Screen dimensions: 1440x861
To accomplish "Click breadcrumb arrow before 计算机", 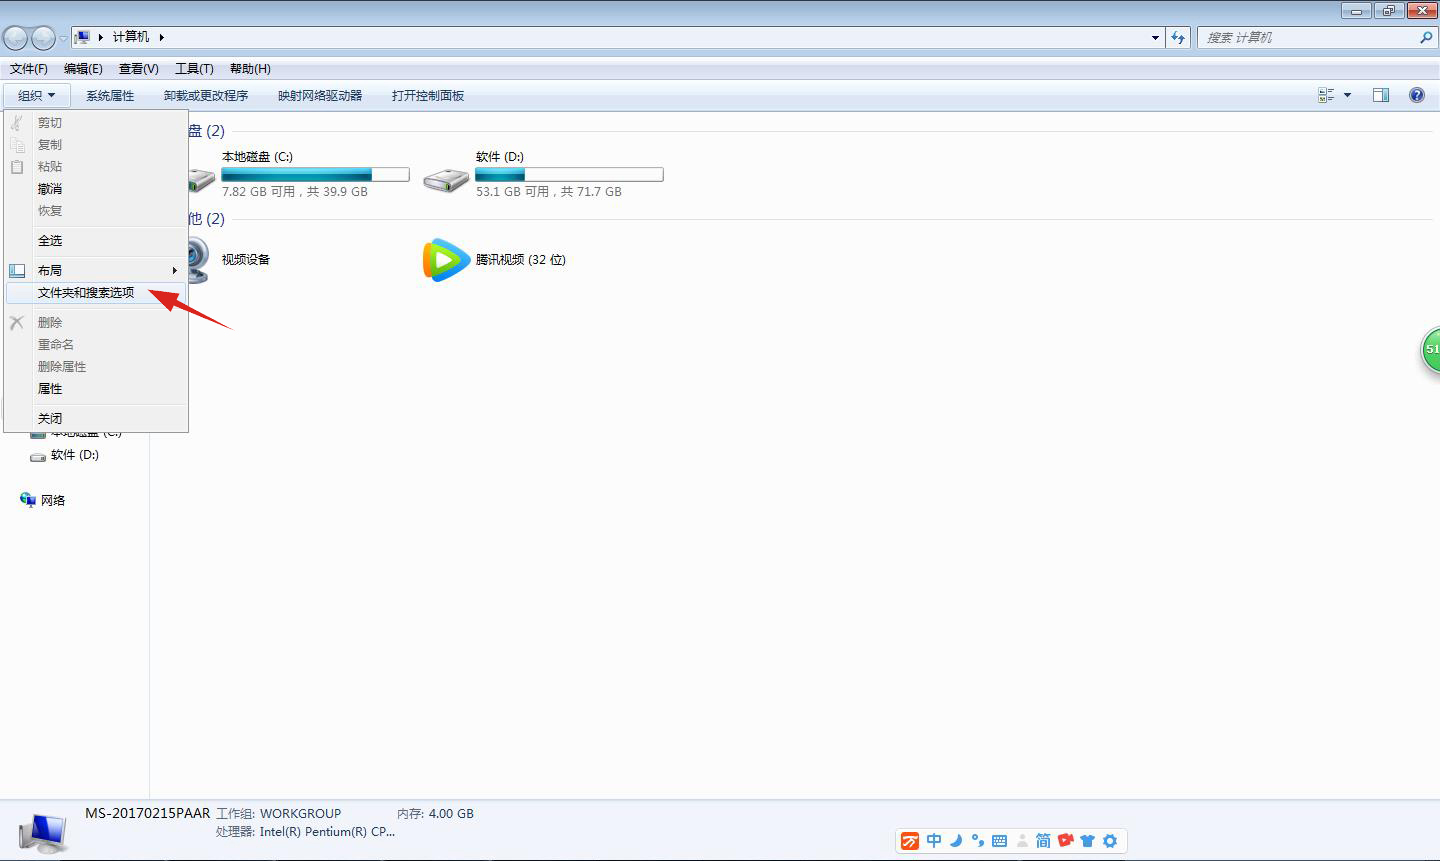I will click(x=101, y=37).
